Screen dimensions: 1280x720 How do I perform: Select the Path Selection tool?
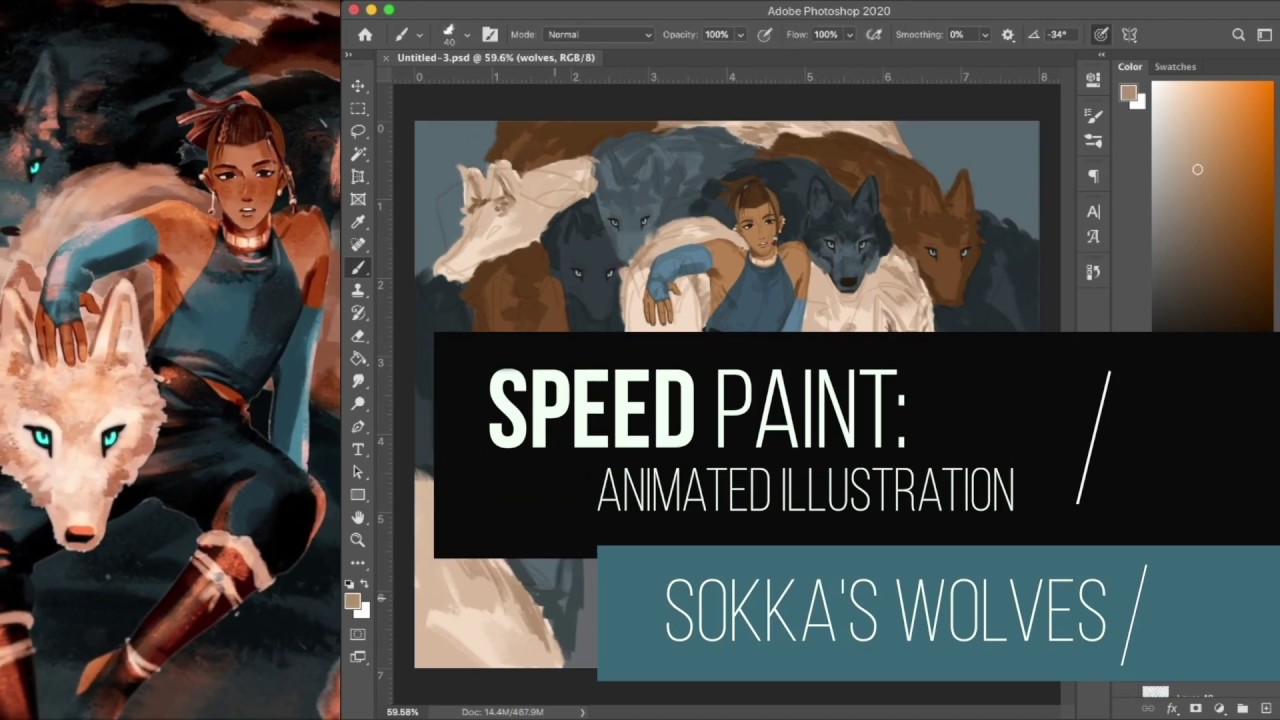click(358, 472)
